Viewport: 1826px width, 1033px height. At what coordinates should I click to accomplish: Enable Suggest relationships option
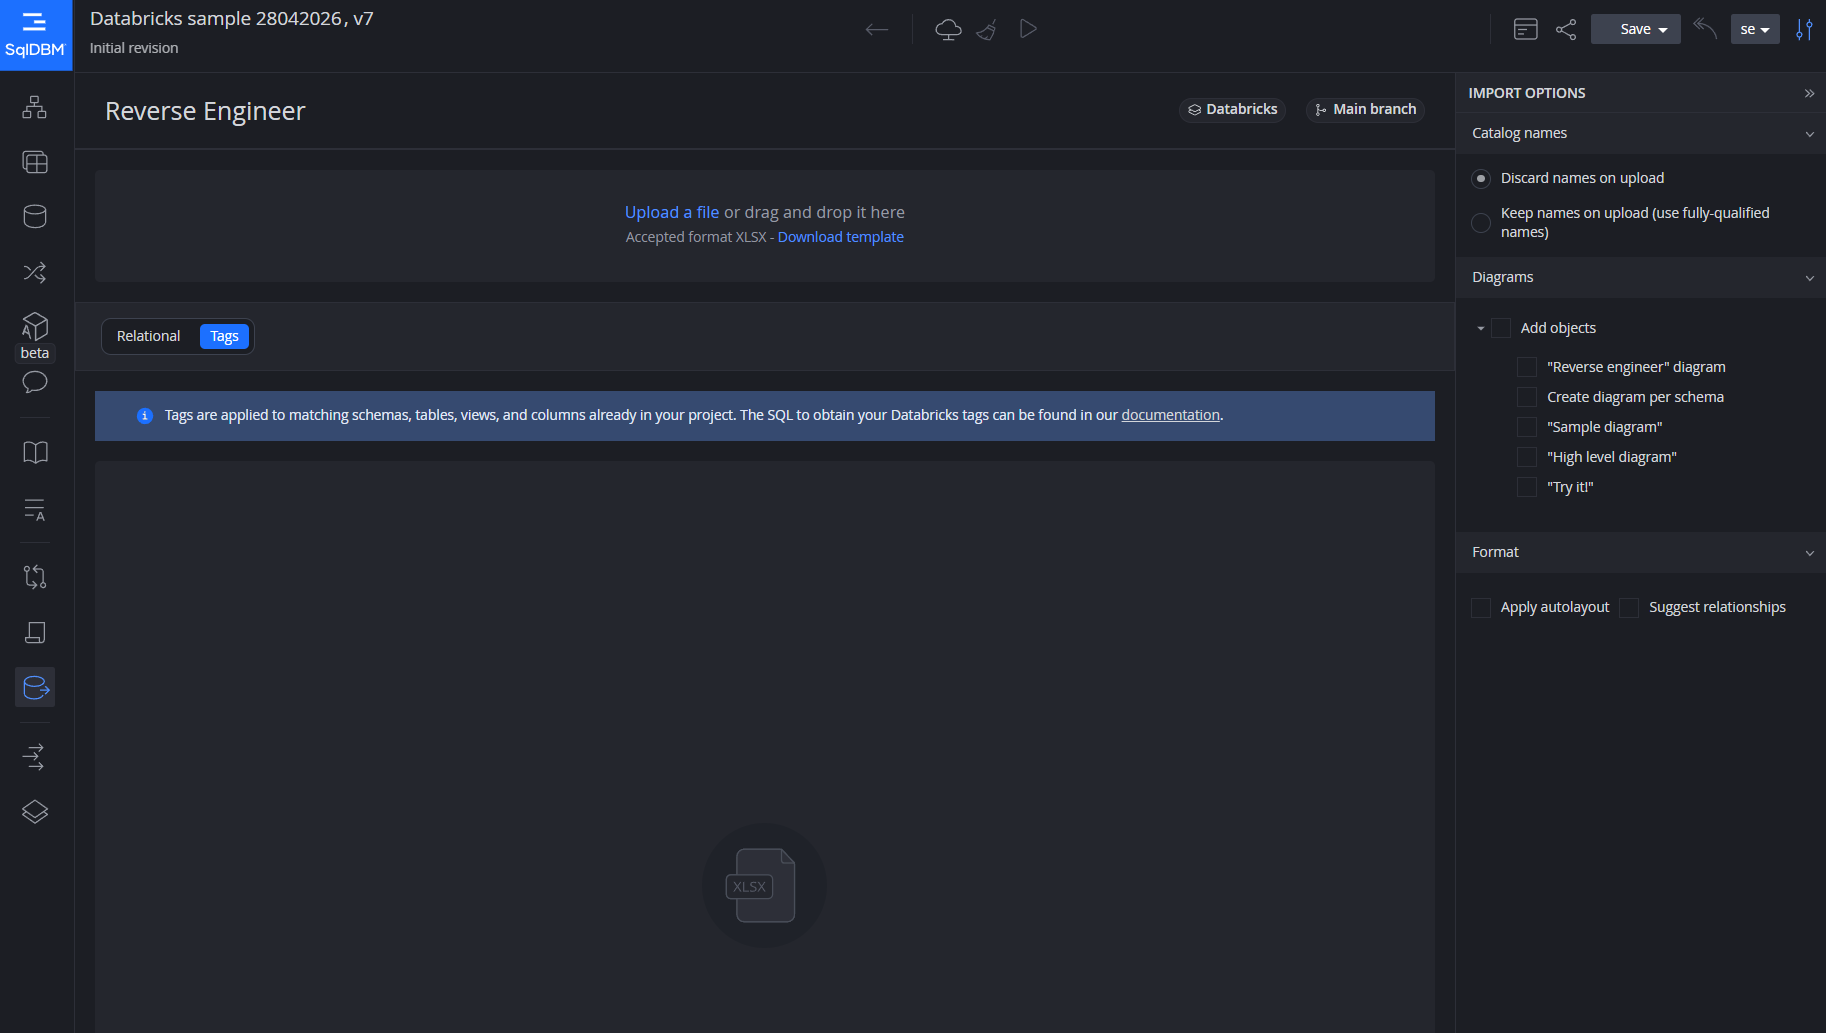pos(1629,607)
